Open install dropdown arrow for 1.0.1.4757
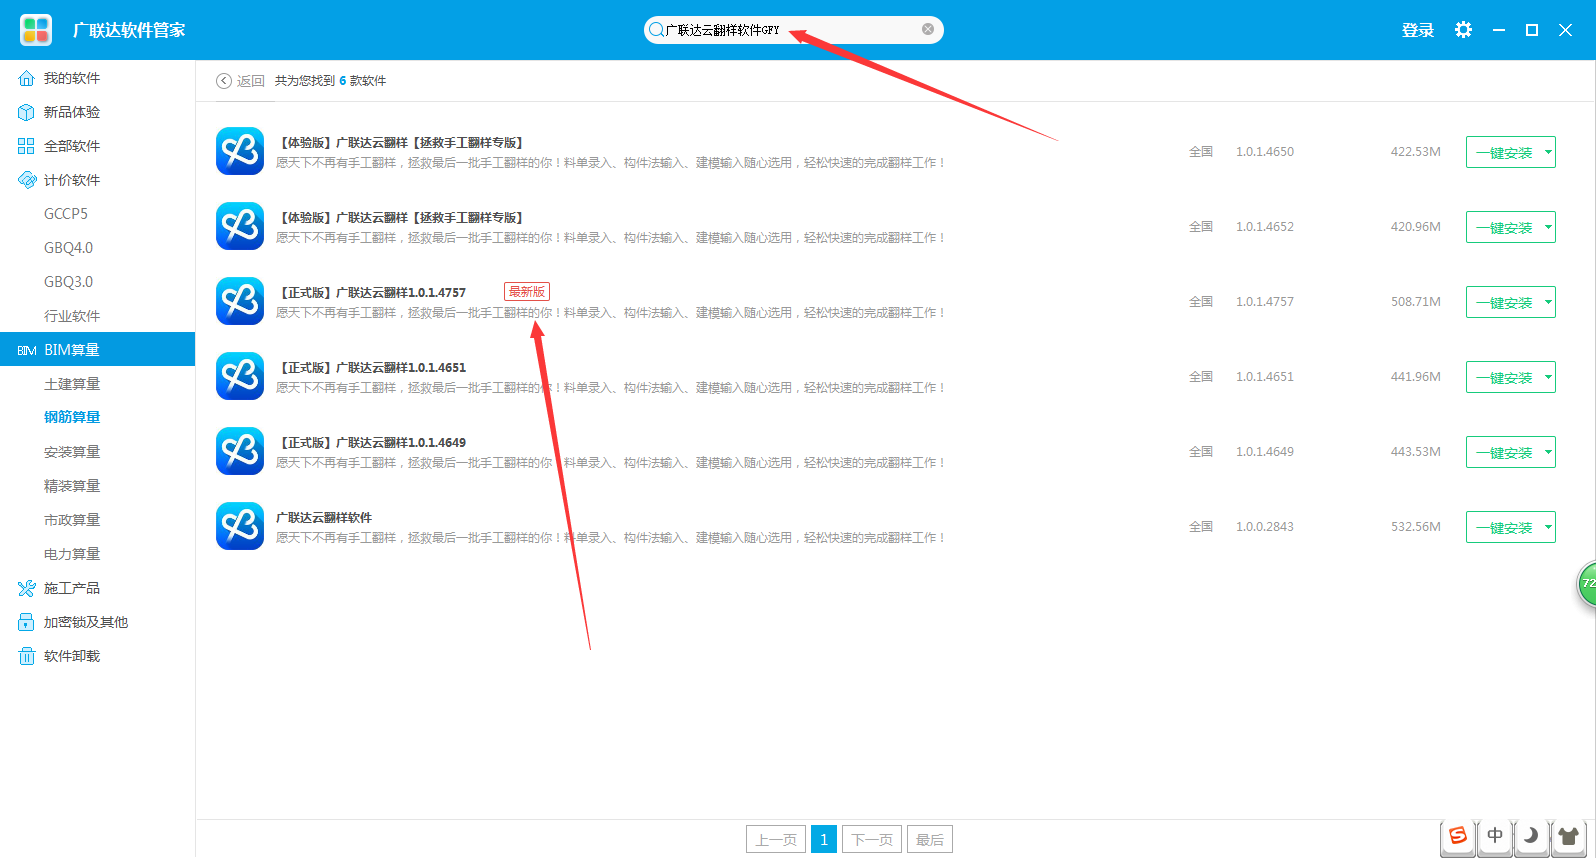Screen dimensions: 1596x858 coord(1549,302)
